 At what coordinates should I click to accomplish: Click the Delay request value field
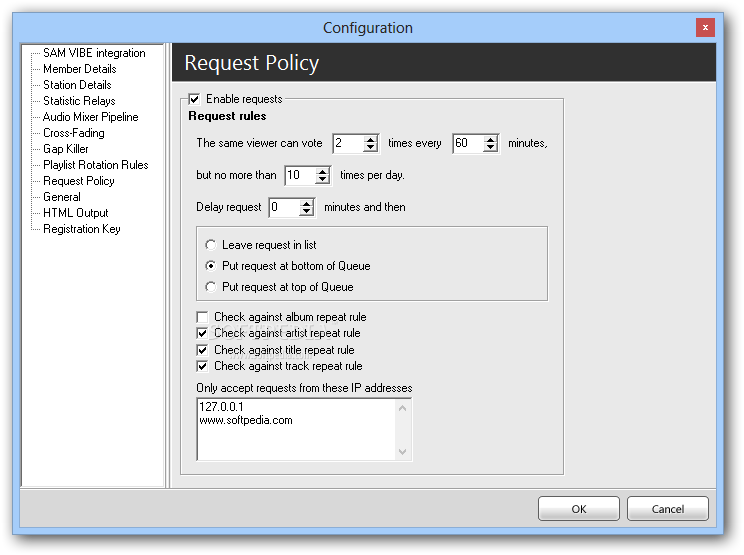285,207
